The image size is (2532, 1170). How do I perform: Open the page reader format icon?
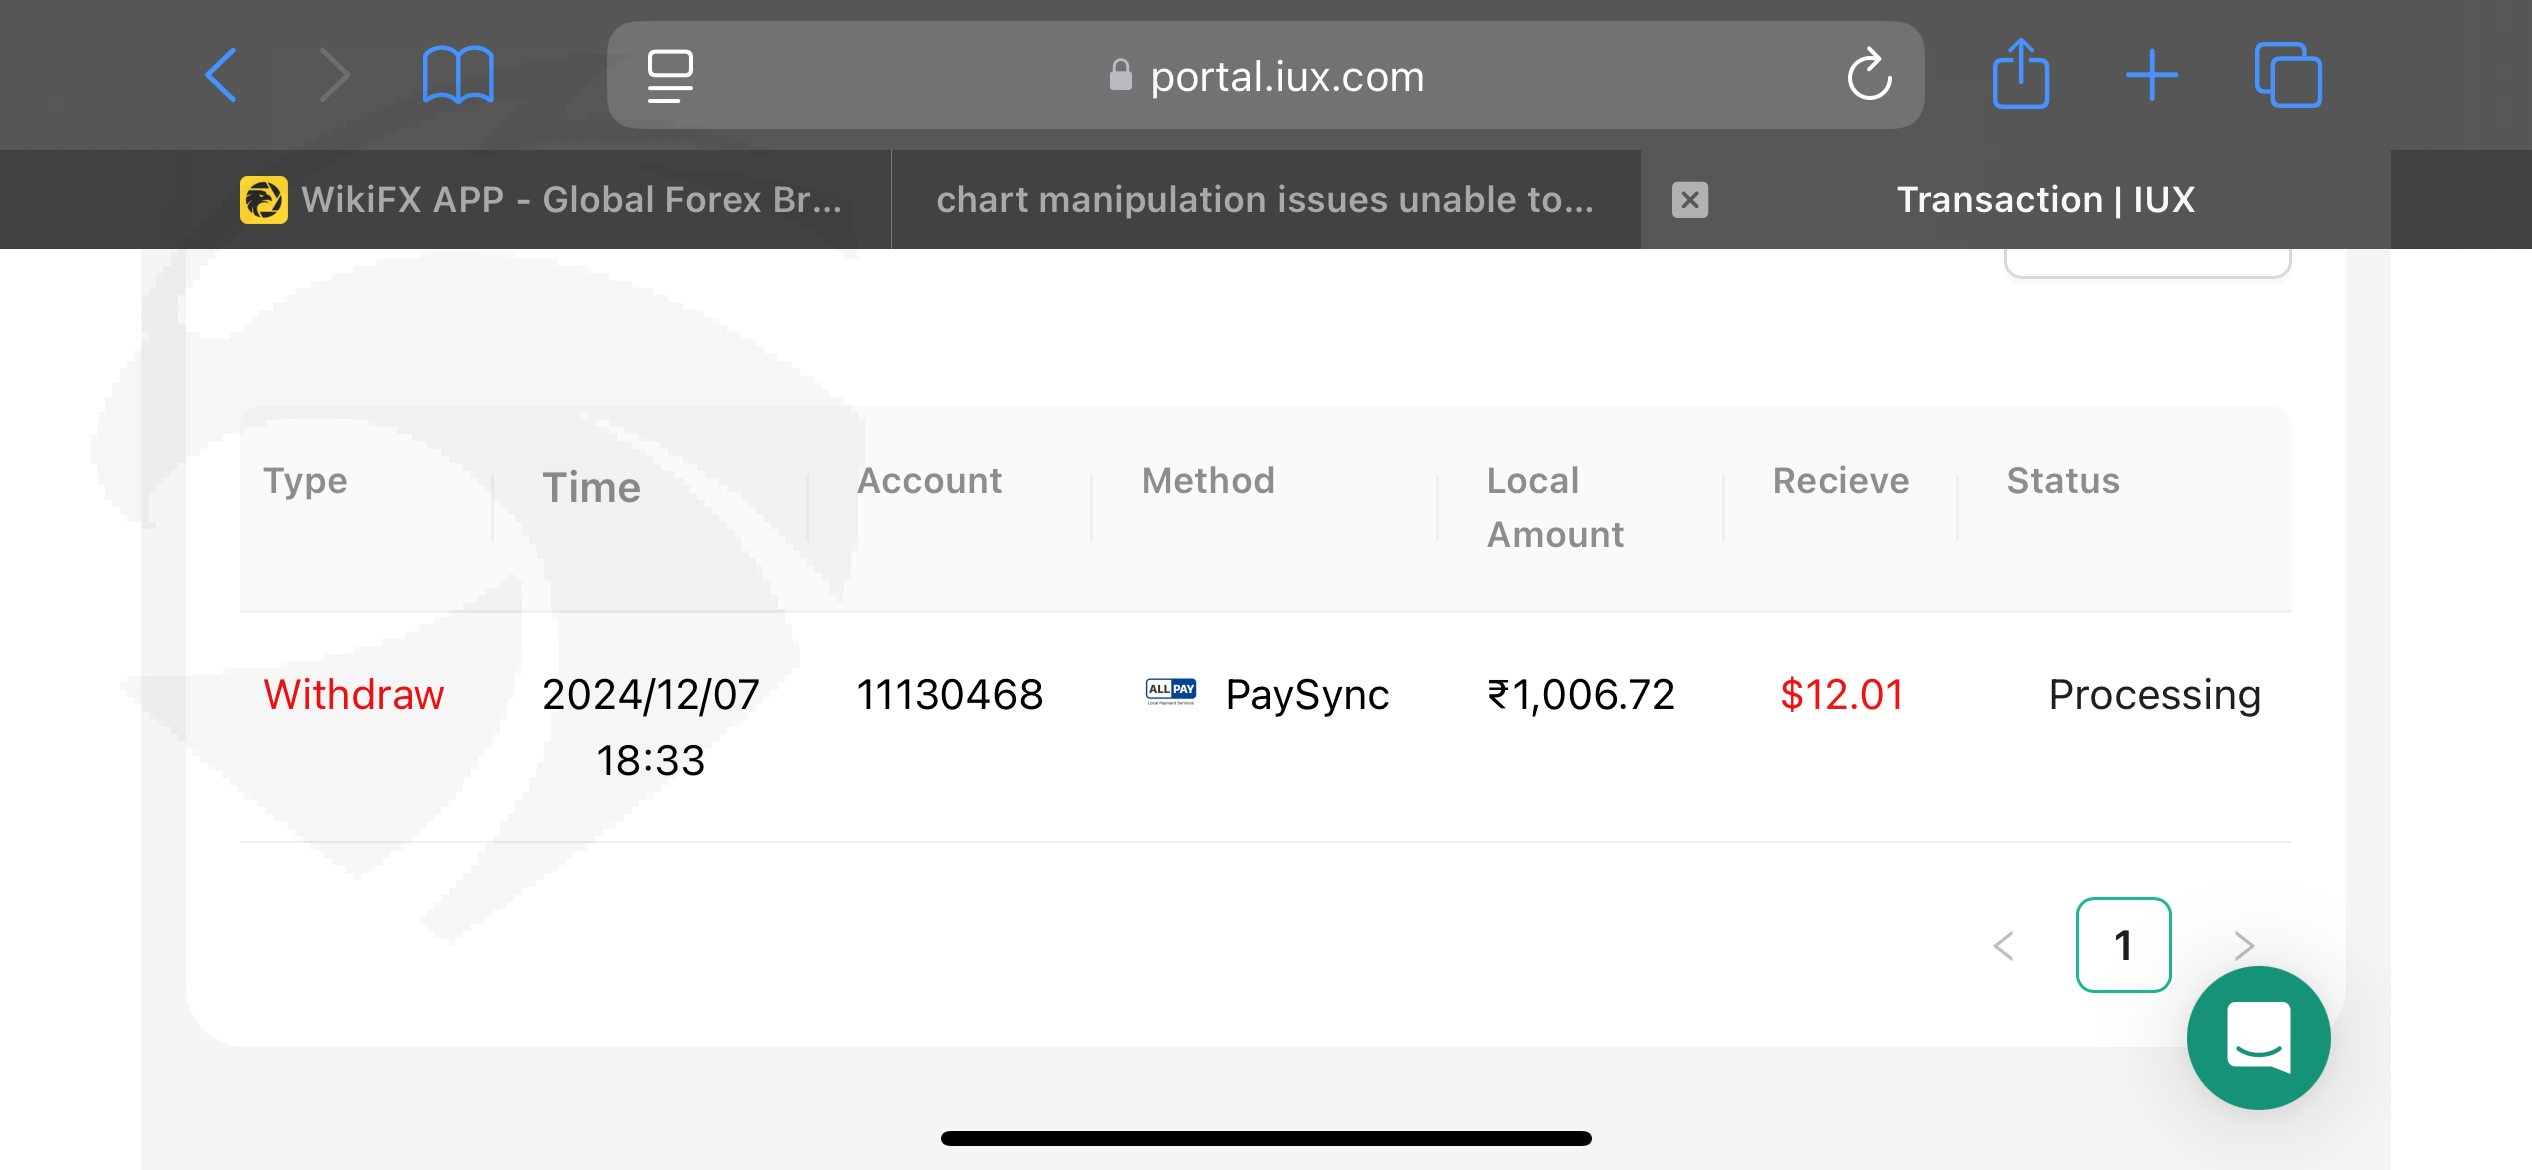click(x=670, y=76)
